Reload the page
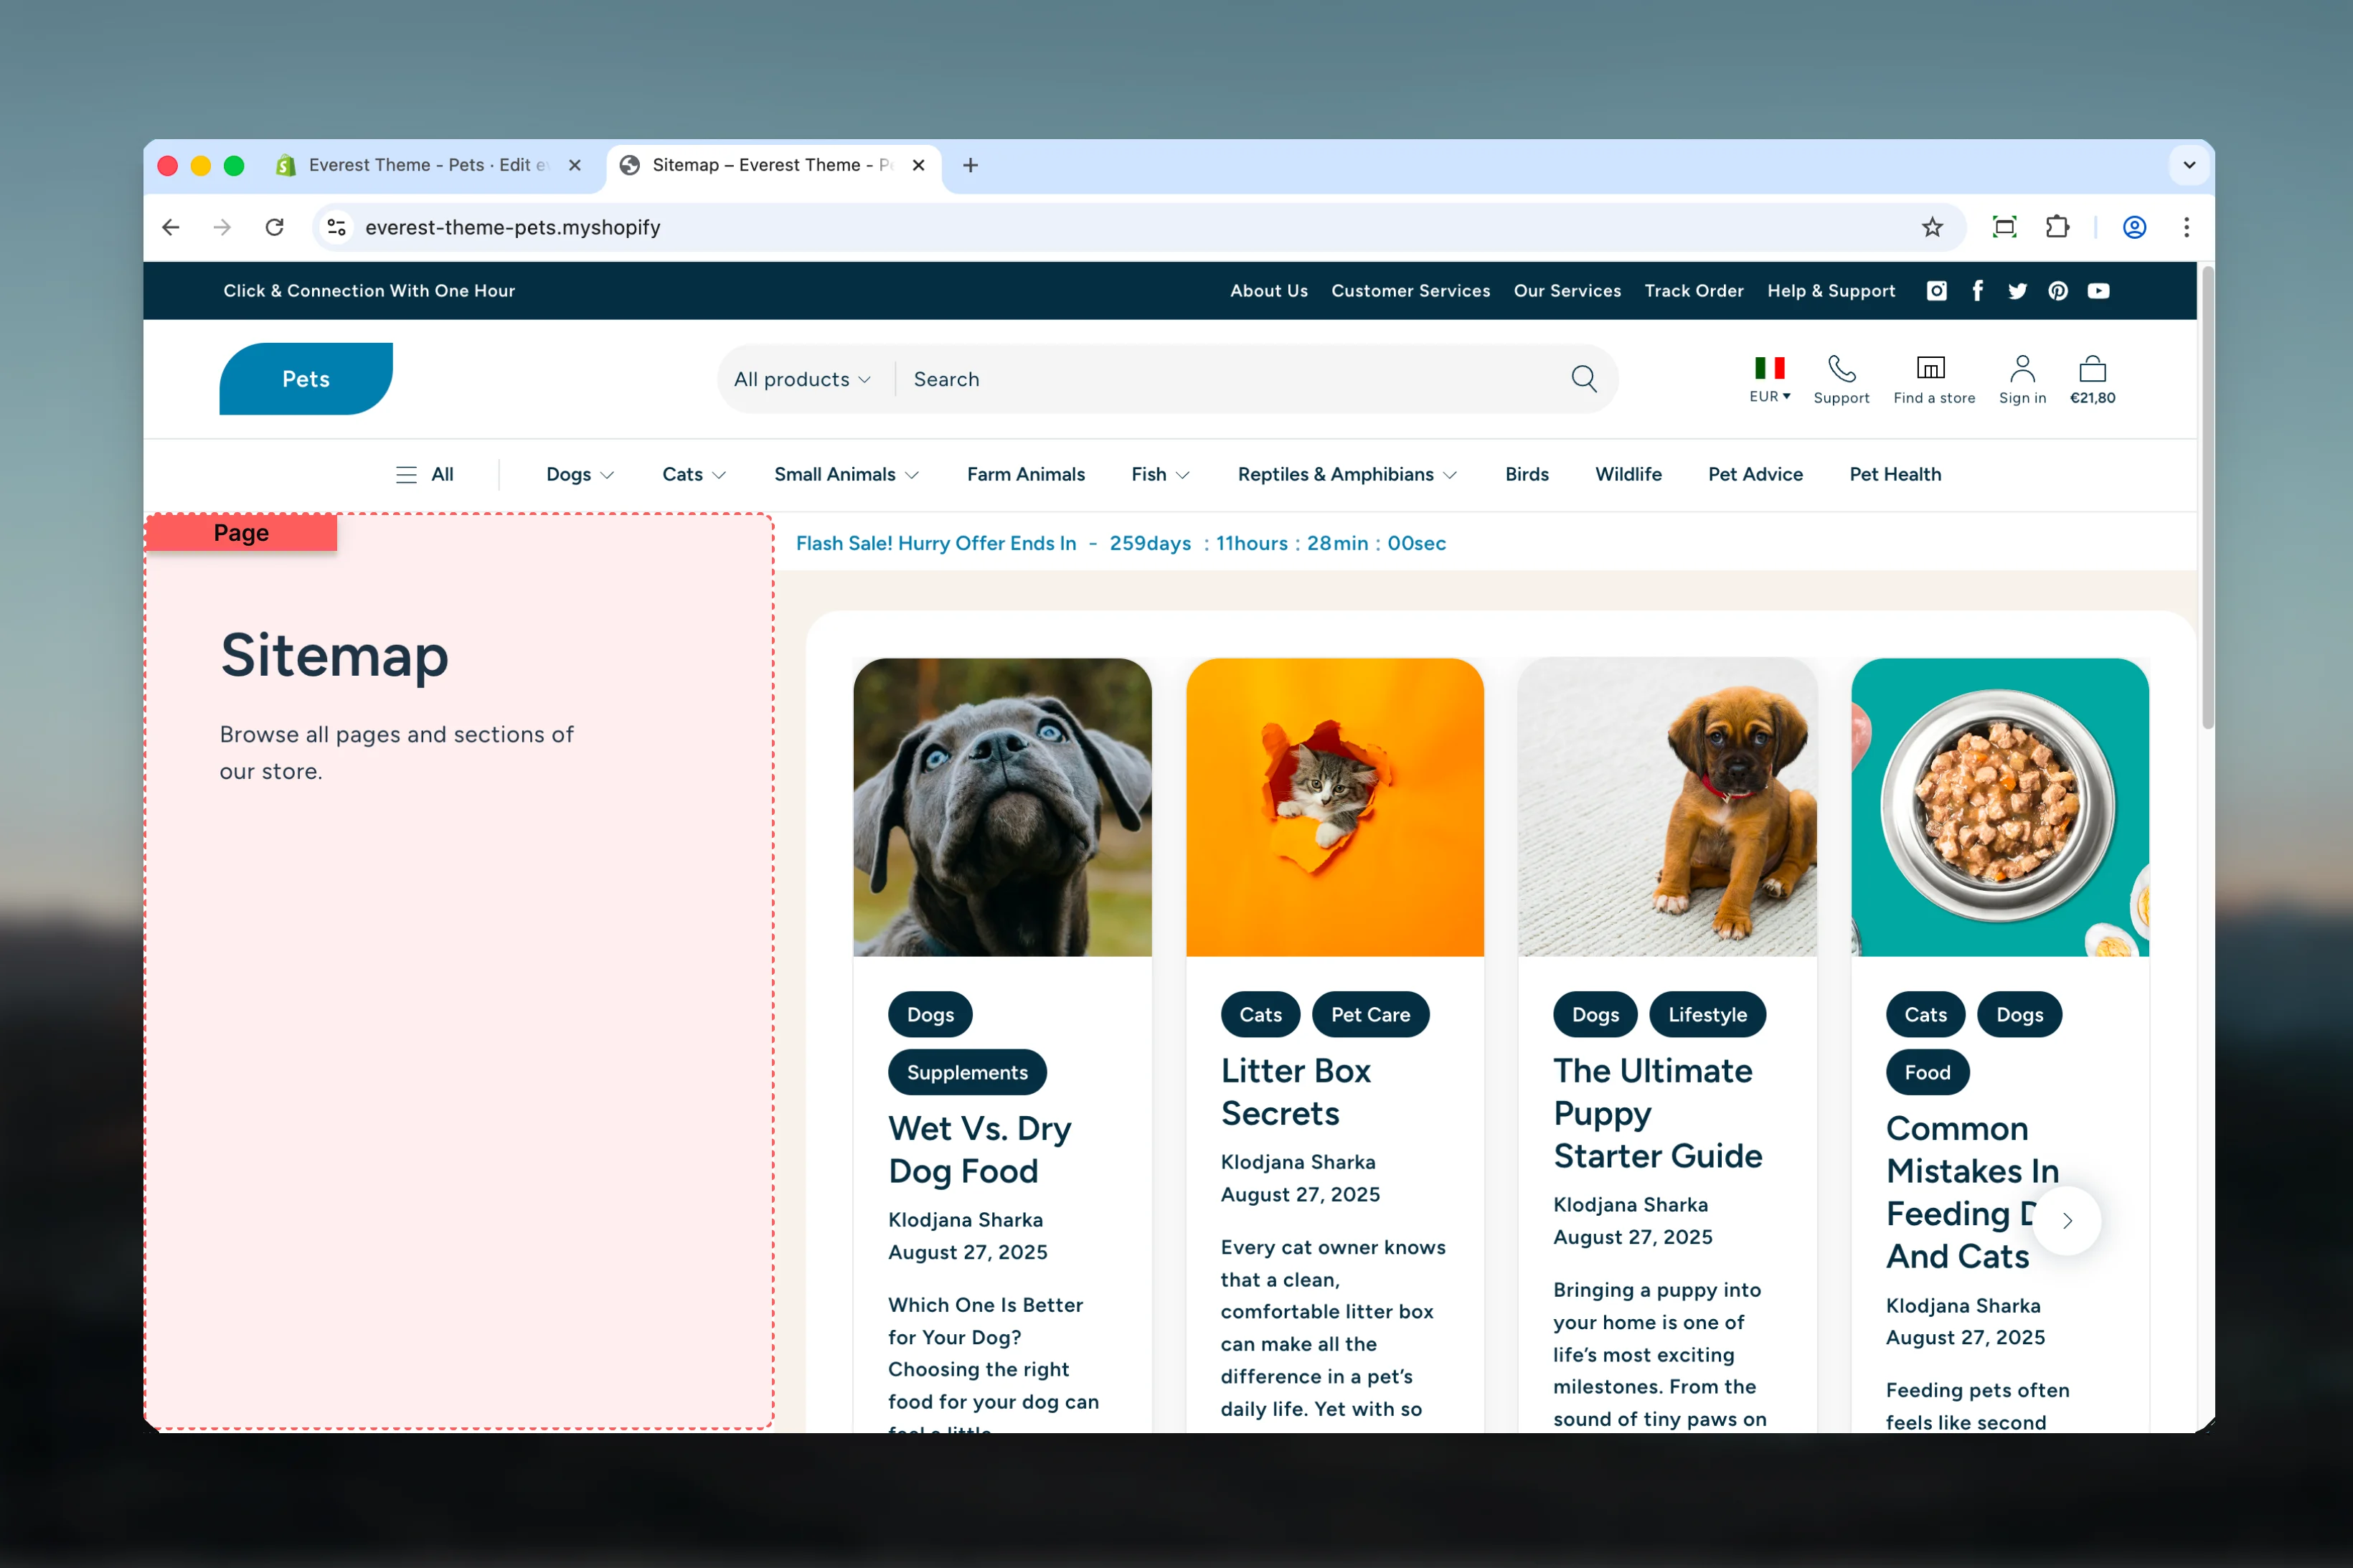2353x1568 pixels. [274, 227]
